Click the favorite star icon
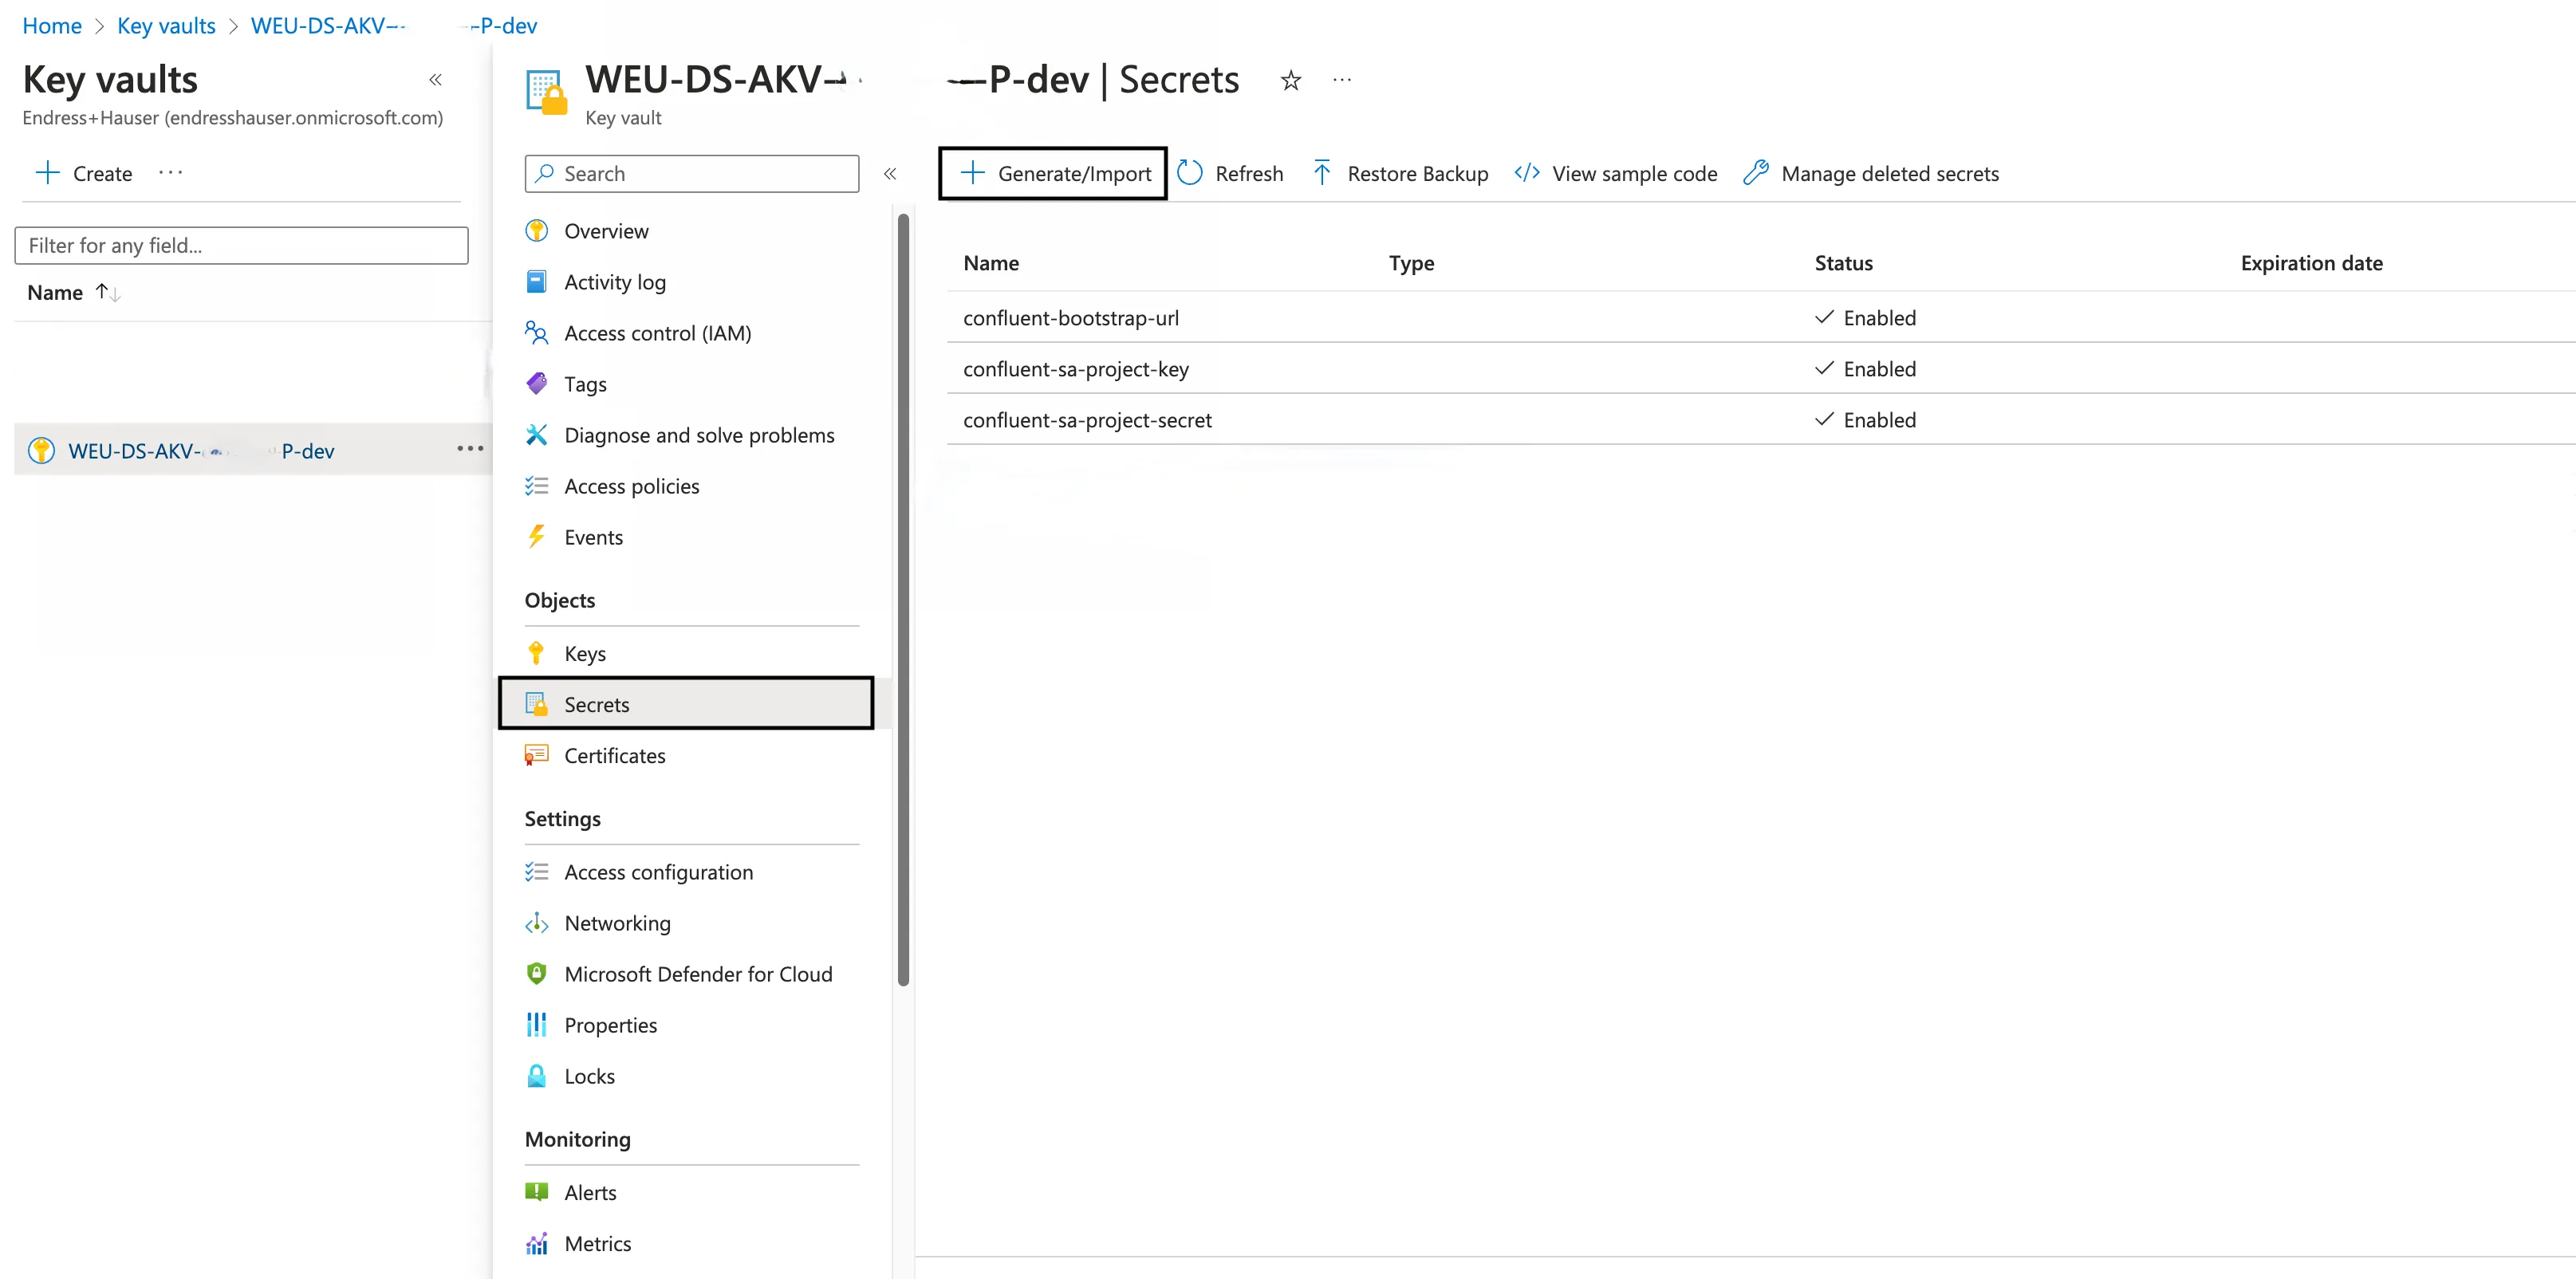 1290,80
